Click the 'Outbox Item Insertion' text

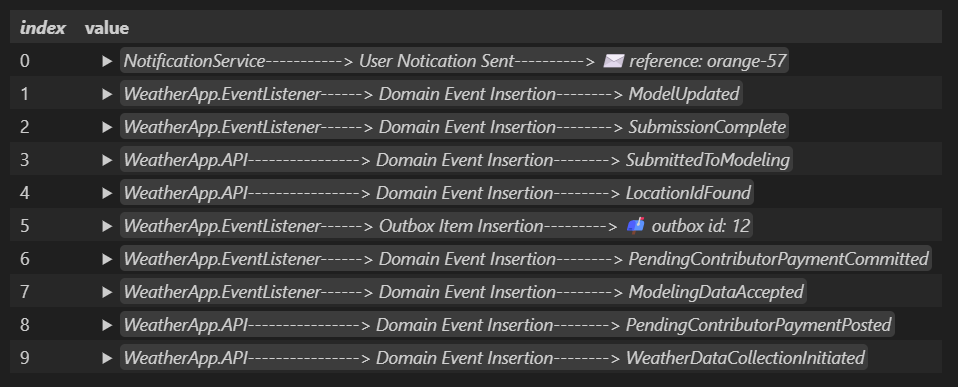coord(461,226)
